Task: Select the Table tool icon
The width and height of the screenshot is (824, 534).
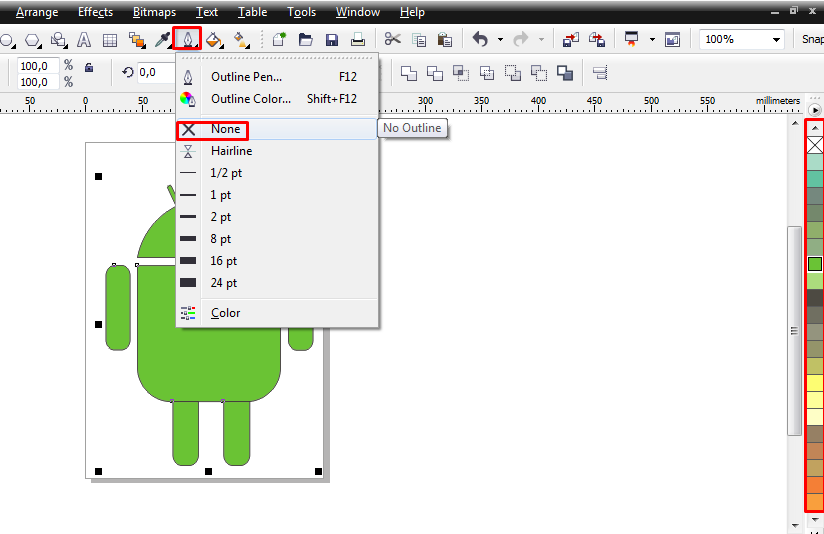Action: [x=110, y=40]
